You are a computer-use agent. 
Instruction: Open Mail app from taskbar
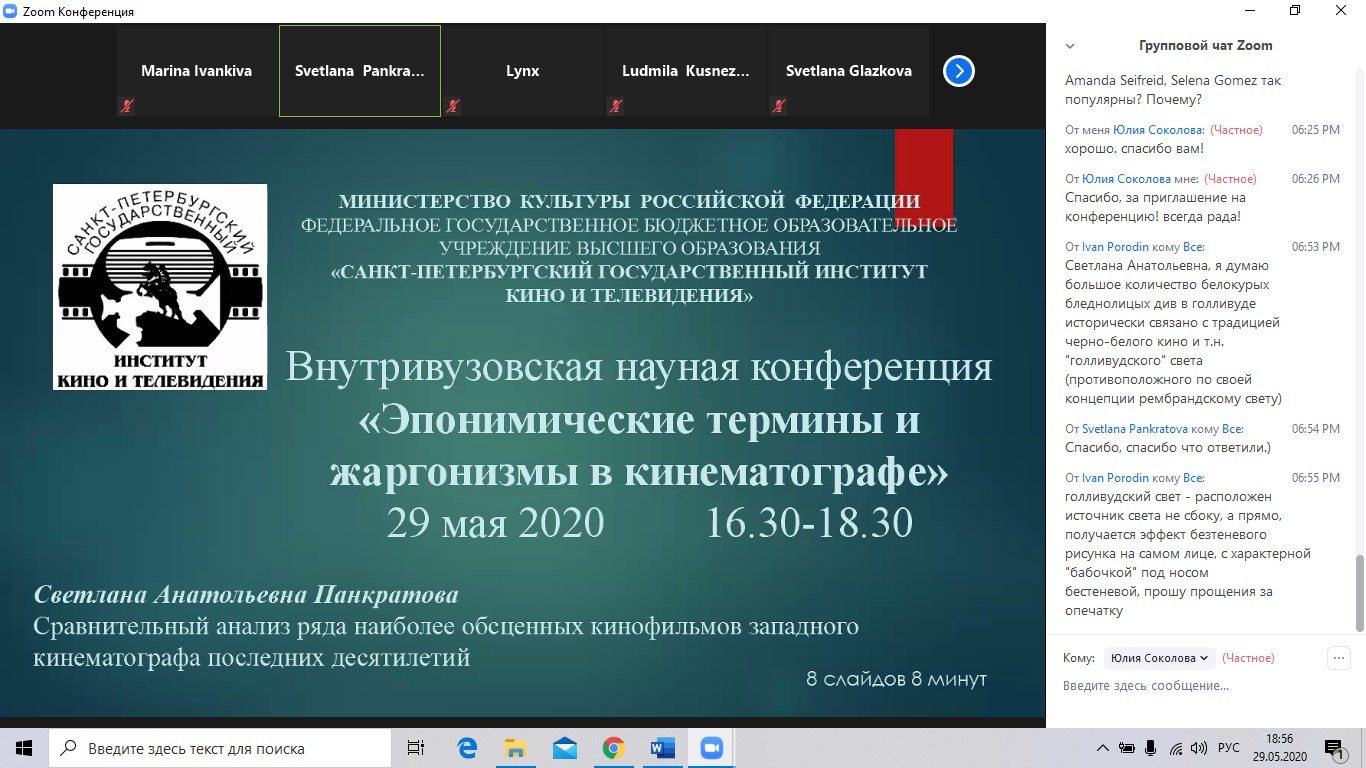coord(565,748)
